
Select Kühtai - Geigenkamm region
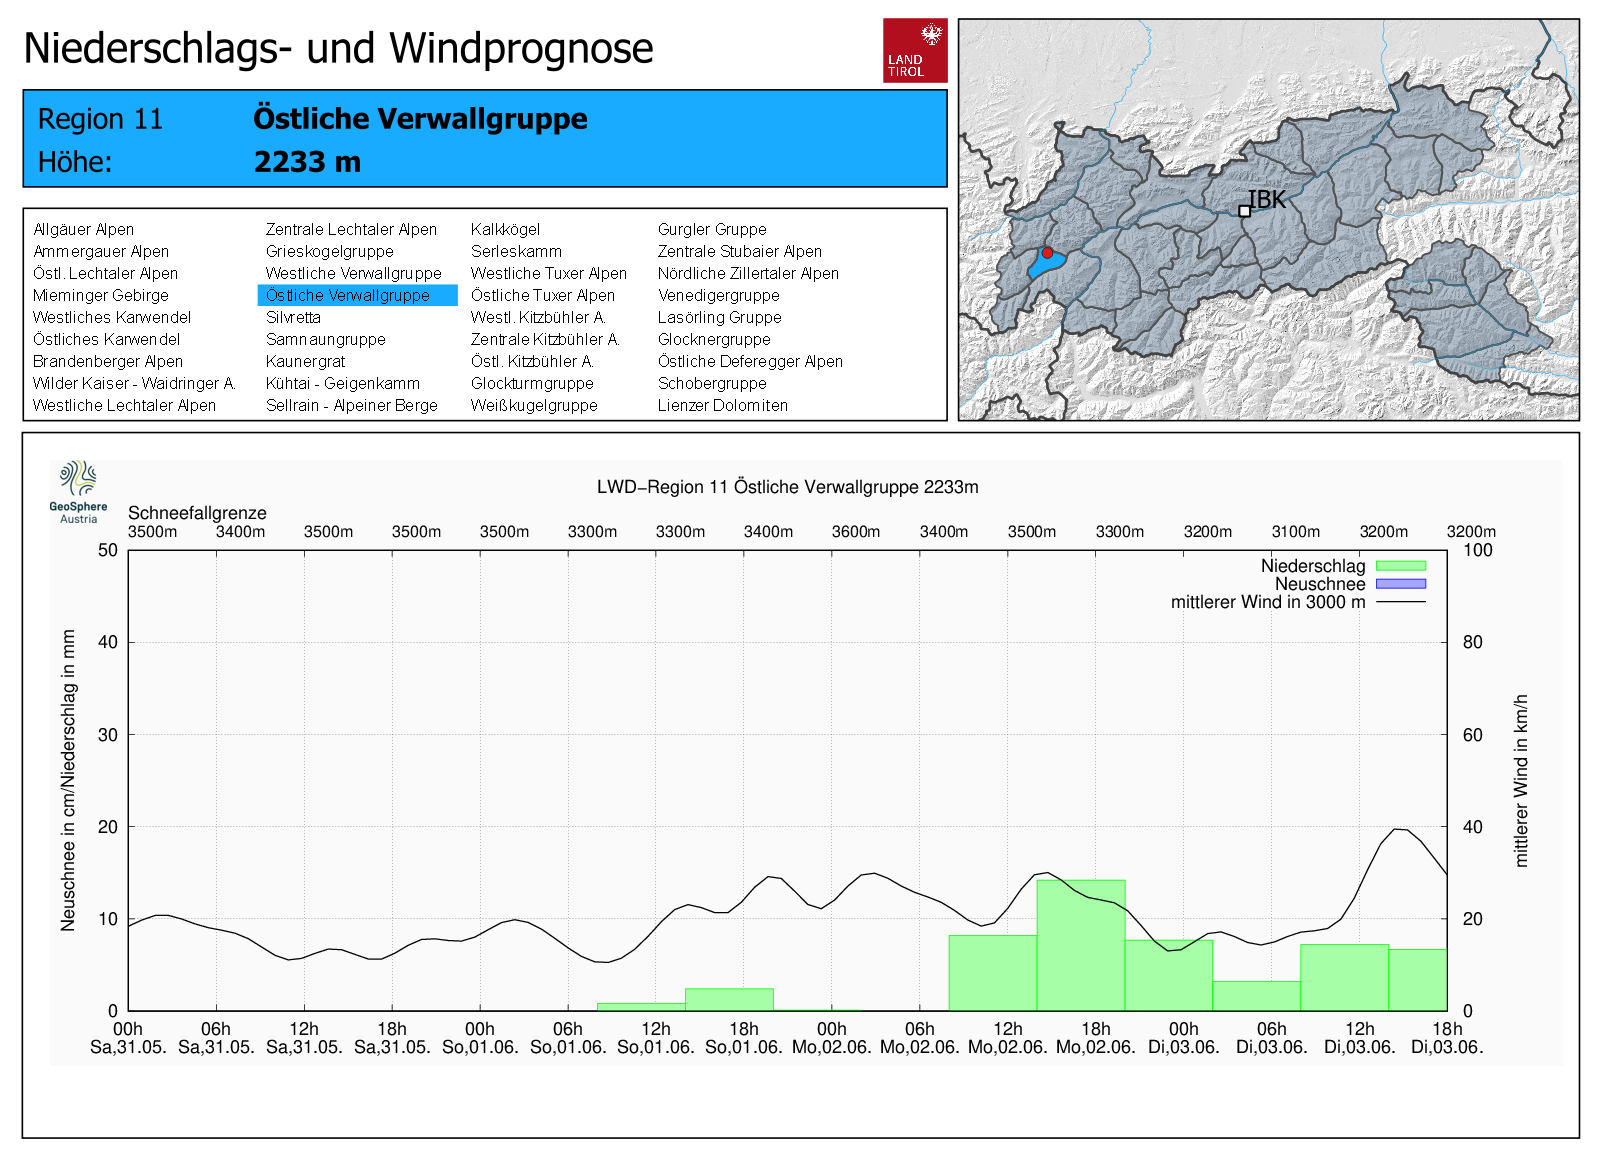342,383
